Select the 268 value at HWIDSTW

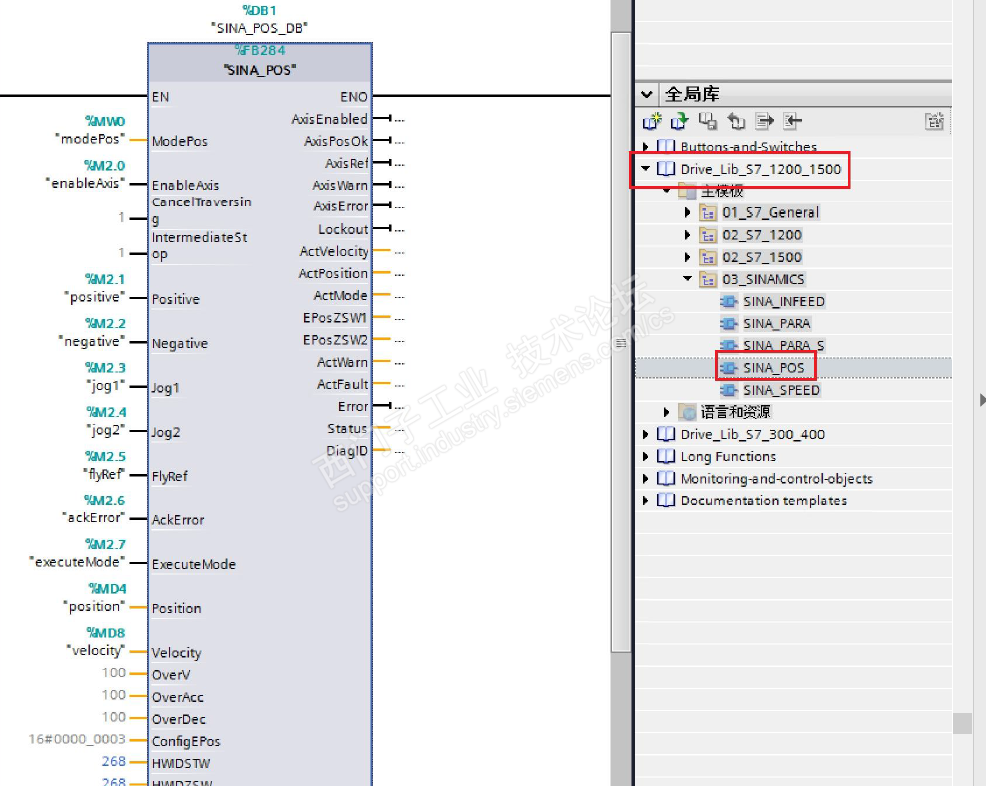114,761
